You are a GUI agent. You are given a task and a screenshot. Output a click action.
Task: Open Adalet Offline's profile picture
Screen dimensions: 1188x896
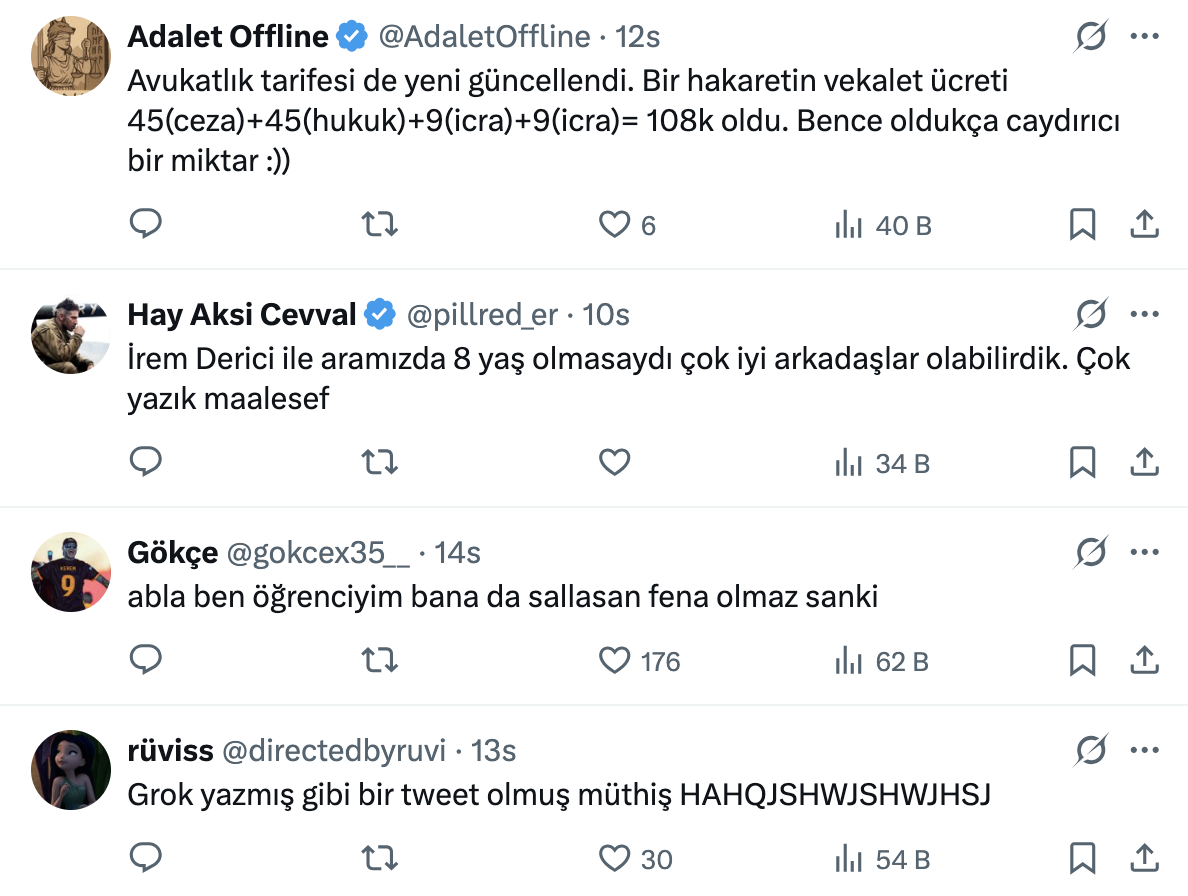[x=70, y=56]
